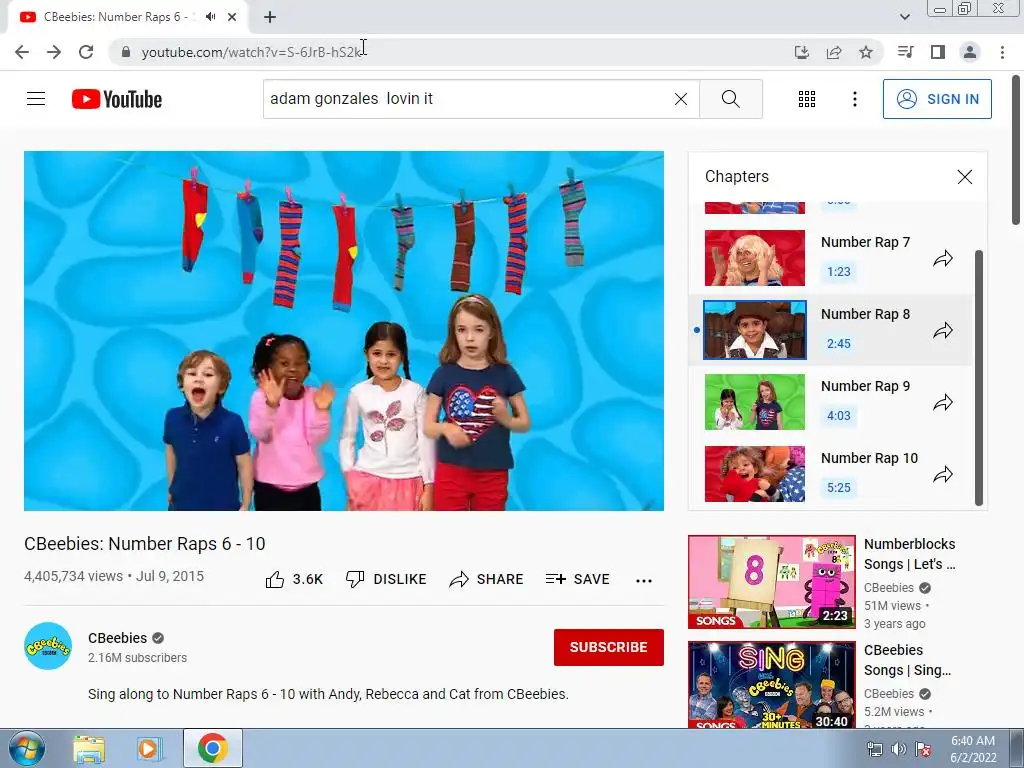Open the tab search dropdown arrow

click(x=904, y=17)
